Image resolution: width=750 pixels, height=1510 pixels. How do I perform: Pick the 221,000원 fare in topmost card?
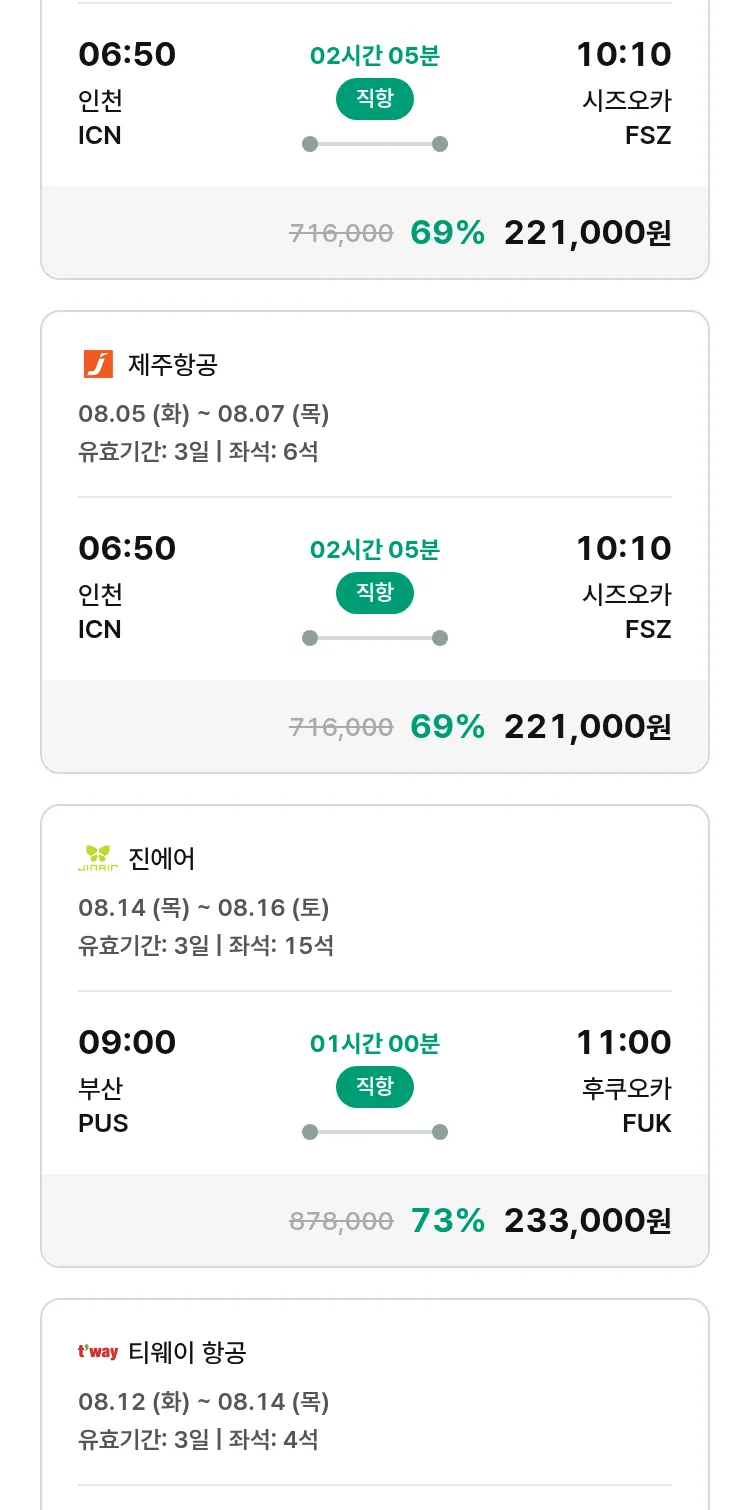point(587,232)
